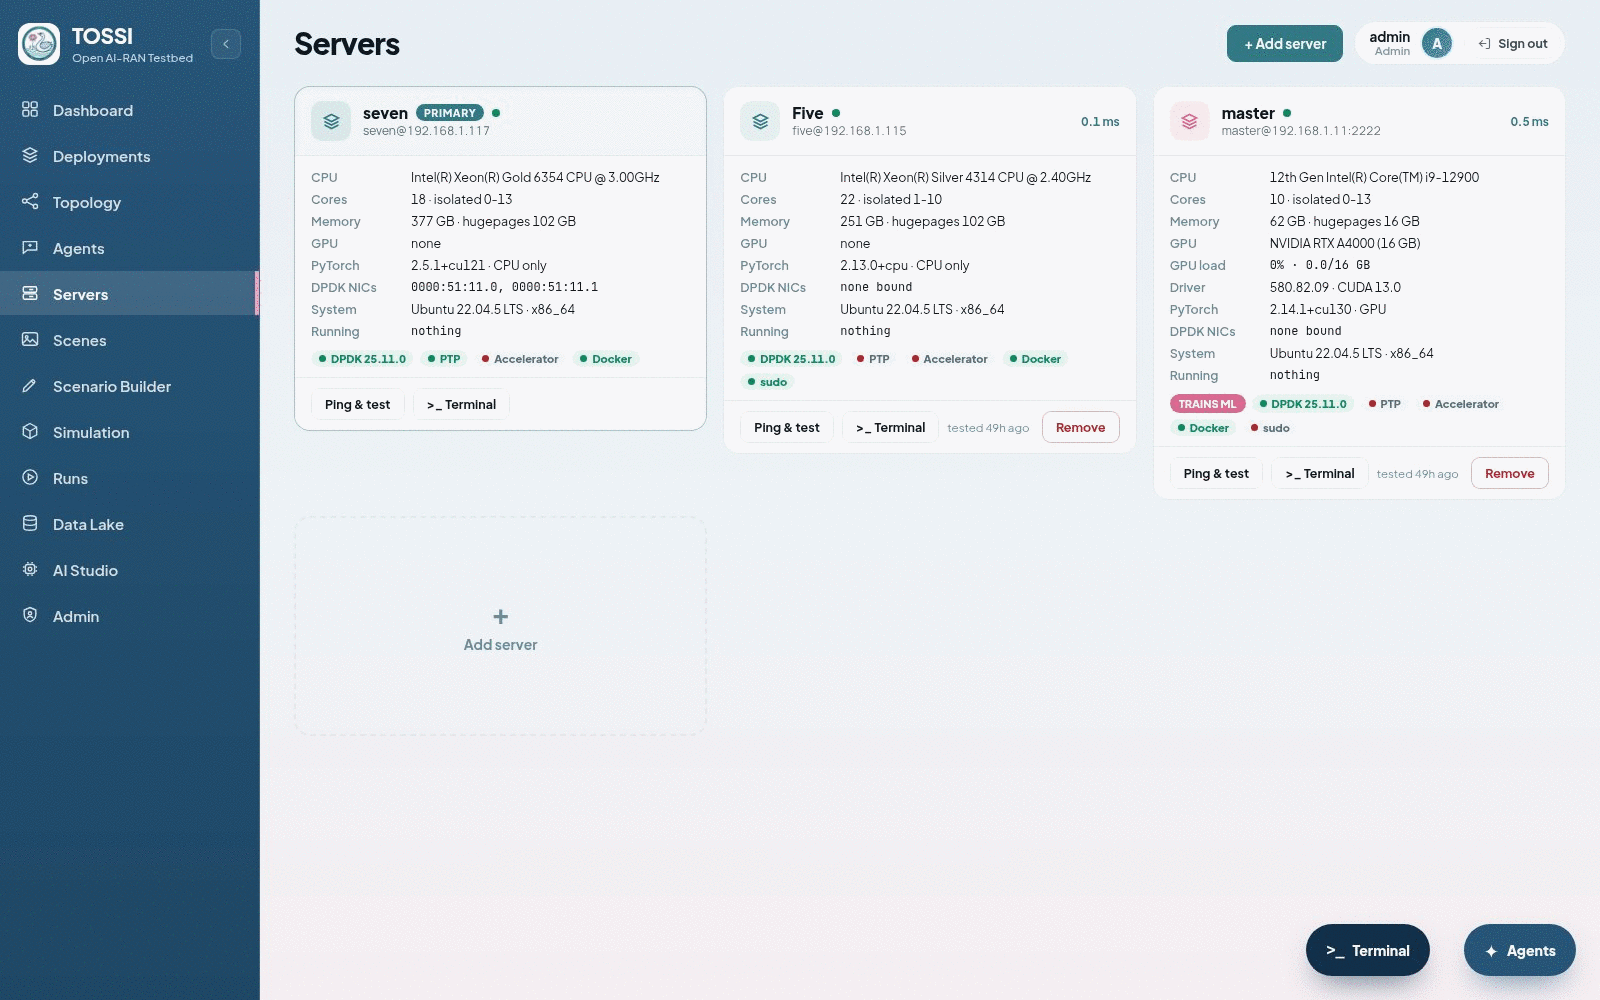Viewport: 1600px width, 1000px height.
Task: Click the Runs play icon
Action: pyautogui.click(x=30, y=477)
